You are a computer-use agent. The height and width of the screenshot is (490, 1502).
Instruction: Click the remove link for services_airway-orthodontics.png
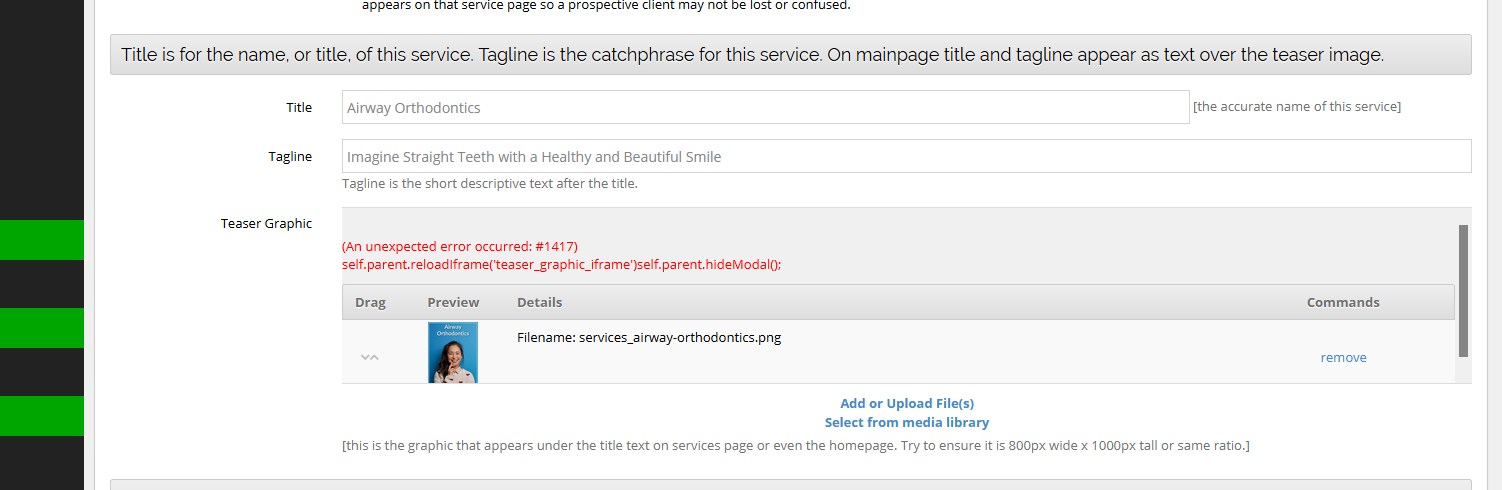[1343, 358]
